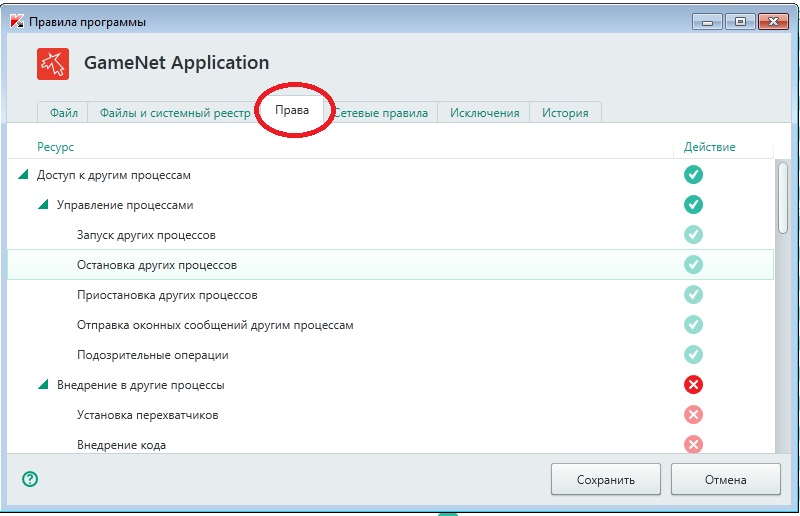Image resolution: width=800 pixels, height=516 pixels.
Task: Collapse the Доступ к другим процессам group
Action: point(23,175)
